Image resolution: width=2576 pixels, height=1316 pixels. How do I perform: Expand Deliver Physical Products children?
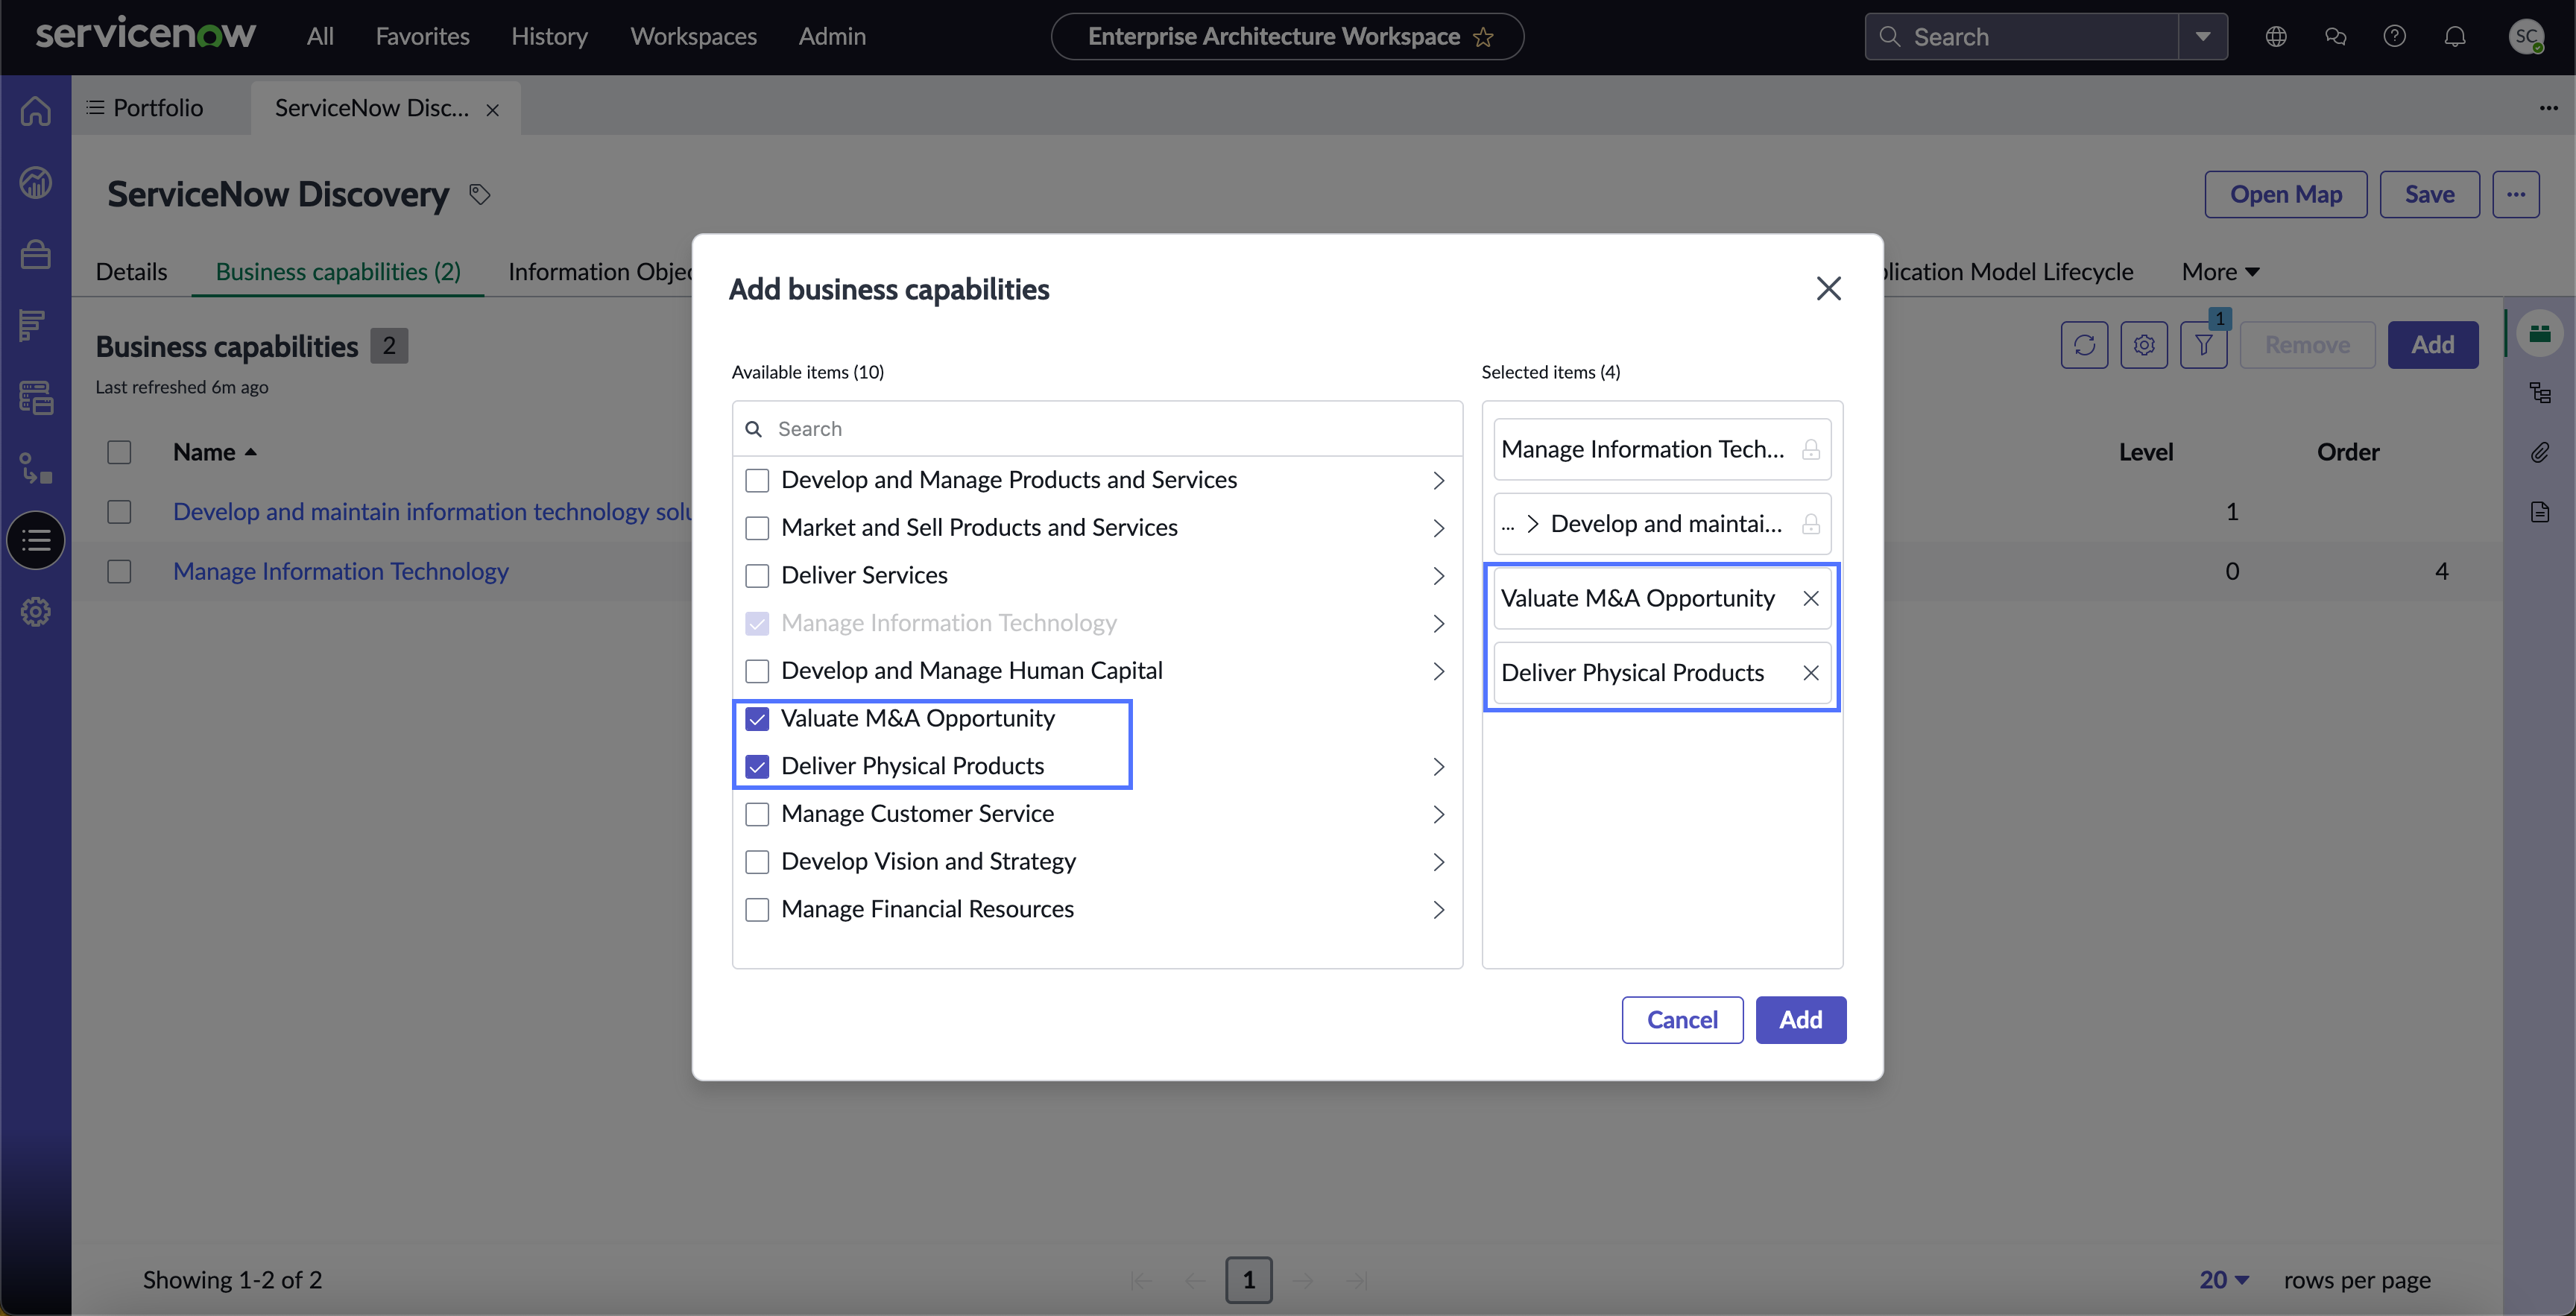[1438, 767]
